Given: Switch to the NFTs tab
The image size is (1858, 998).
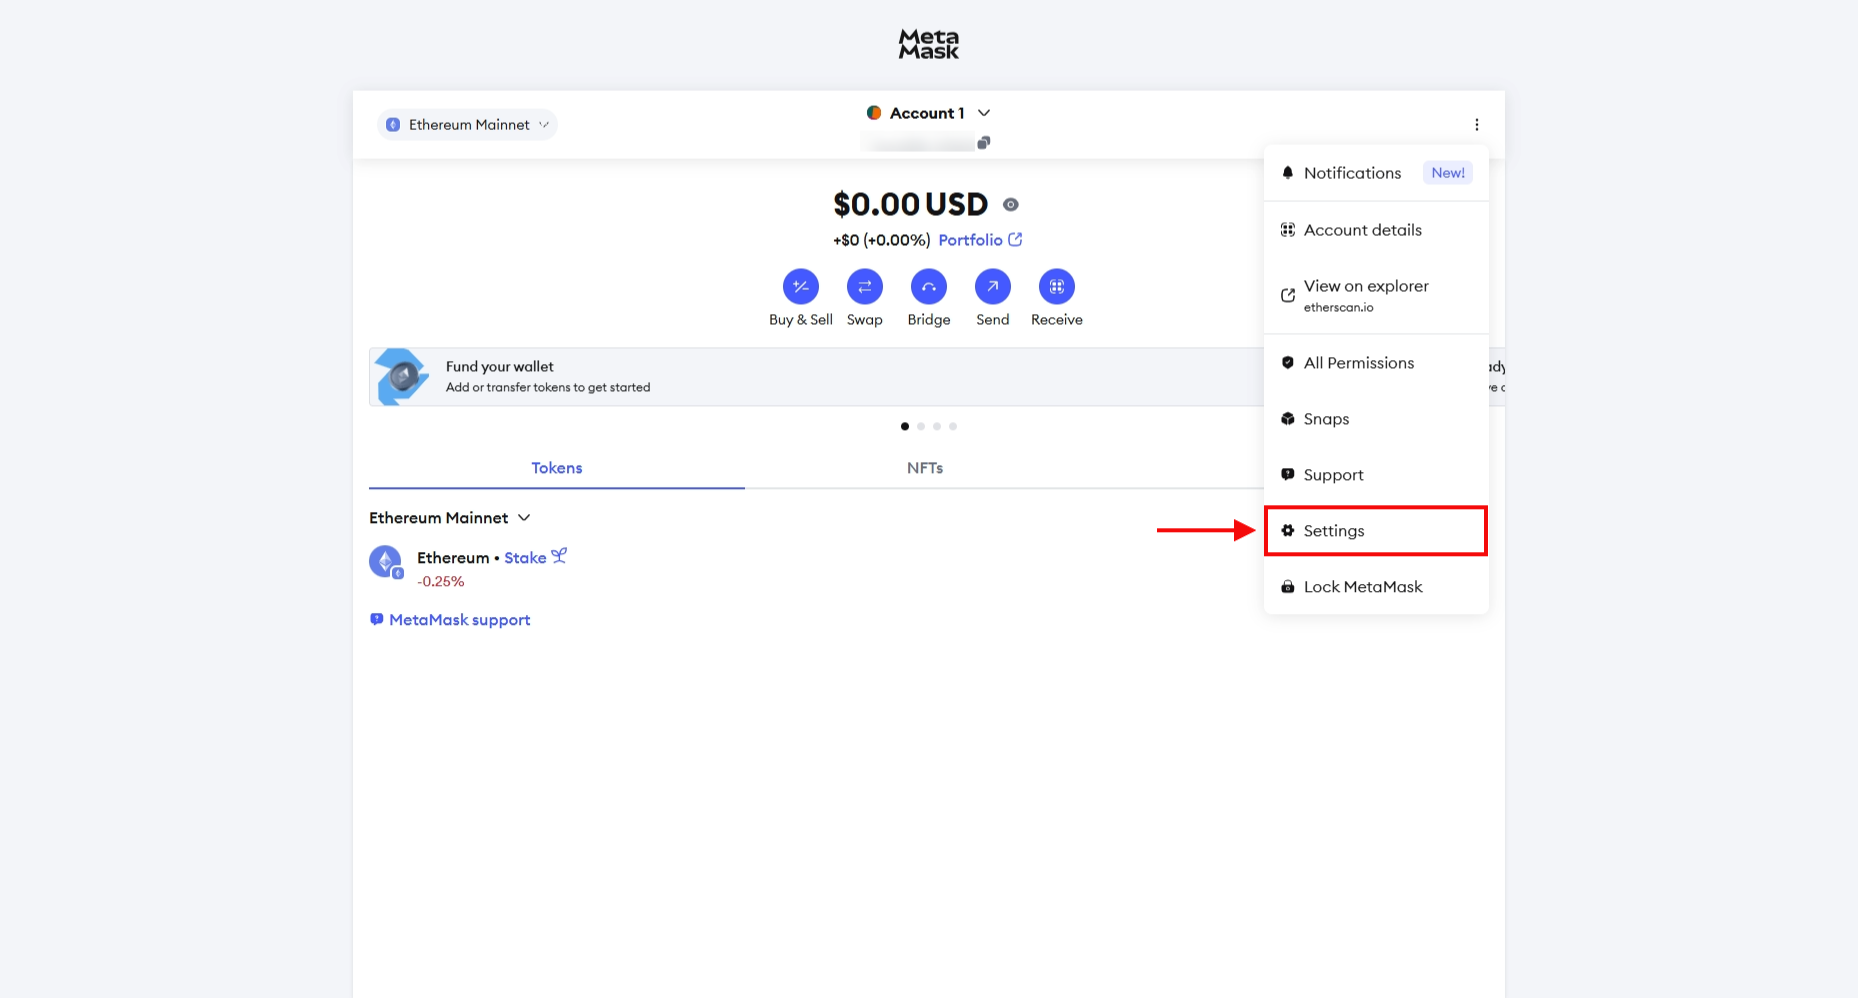Looking at the screenshot, I should click(924, 468).
